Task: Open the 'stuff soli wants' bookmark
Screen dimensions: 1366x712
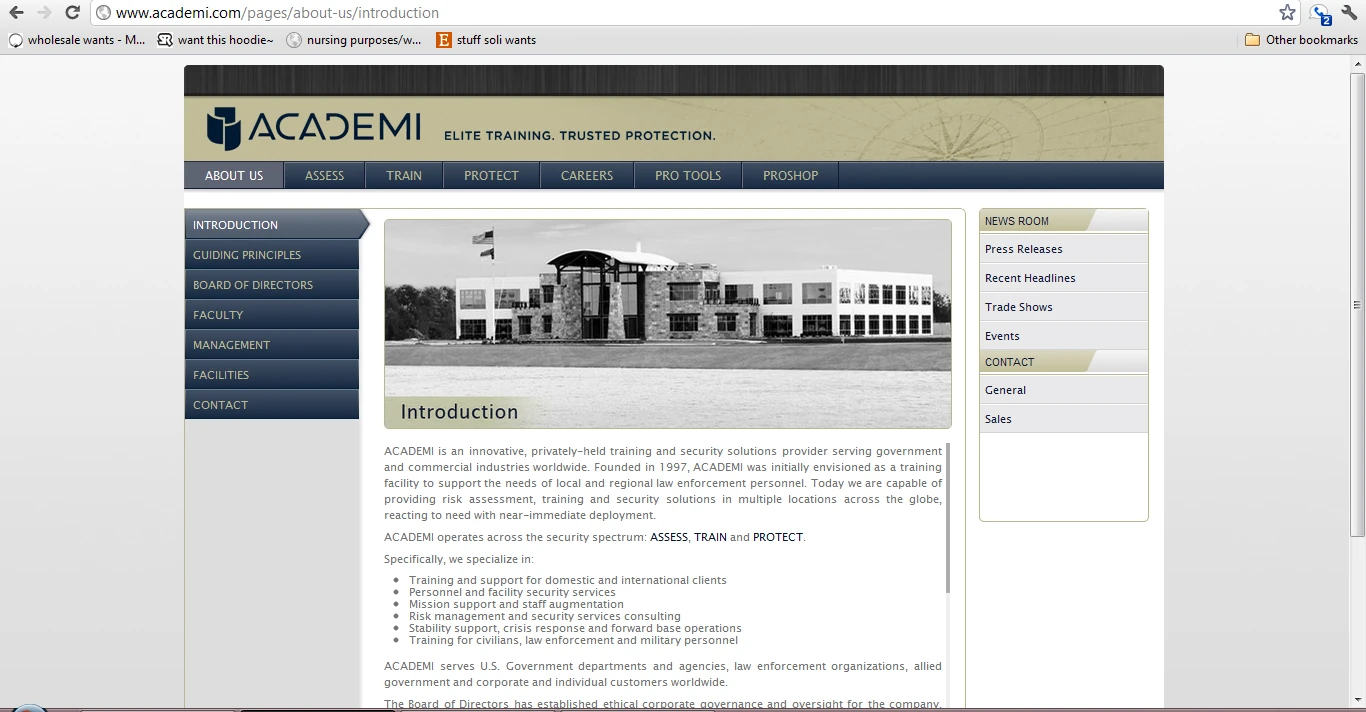Action: 487,40
